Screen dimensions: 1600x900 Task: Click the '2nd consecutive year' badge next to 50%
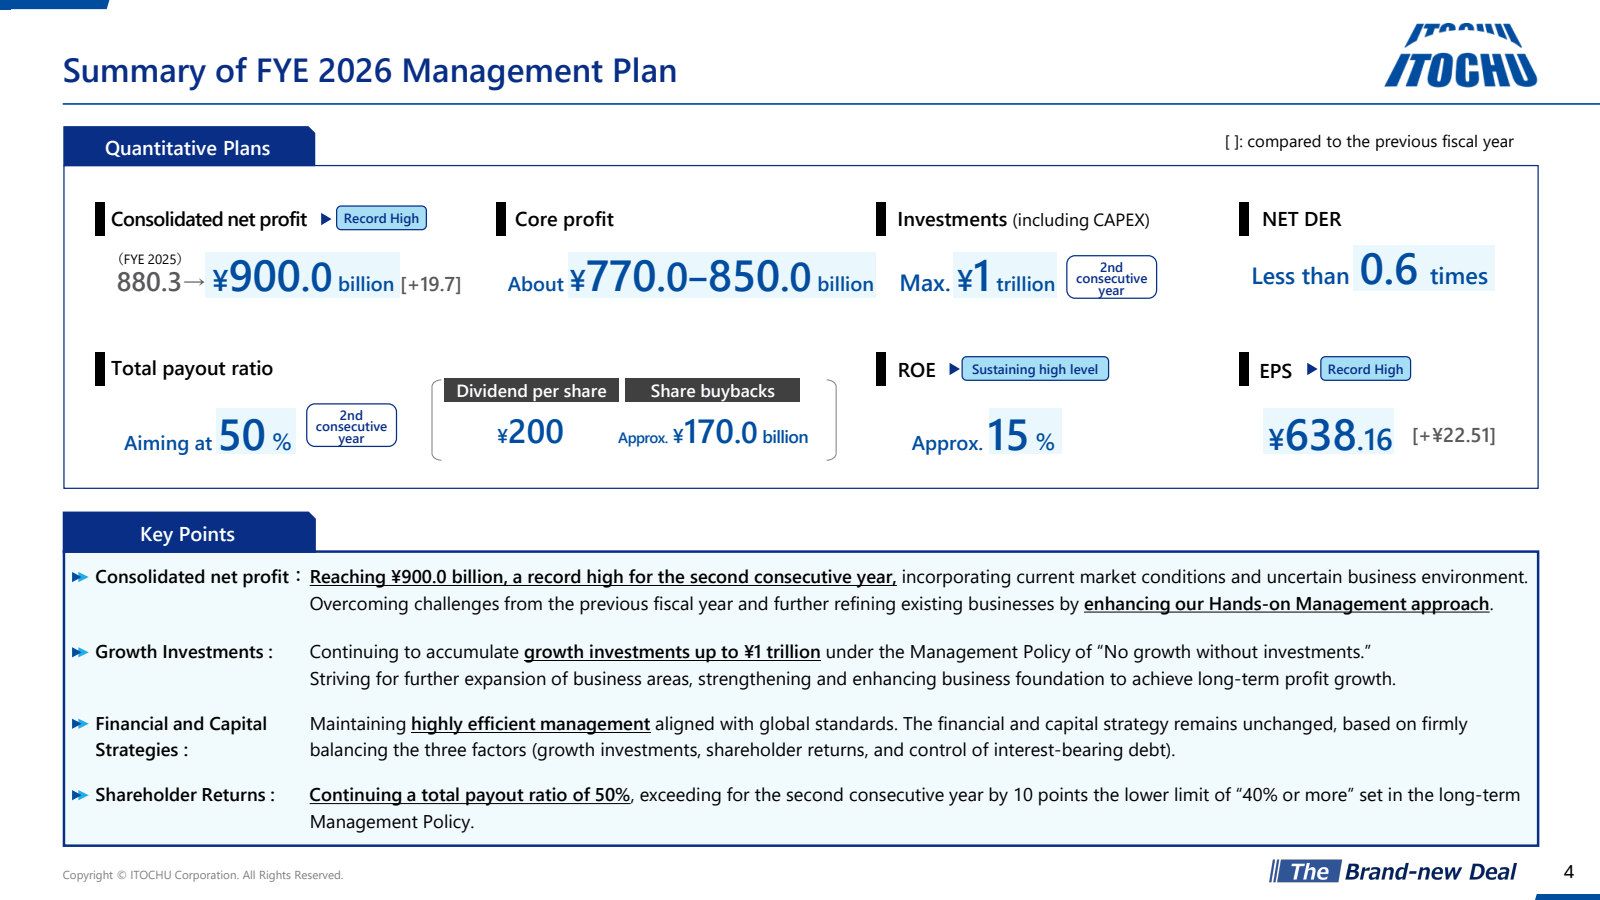[351, 426]
